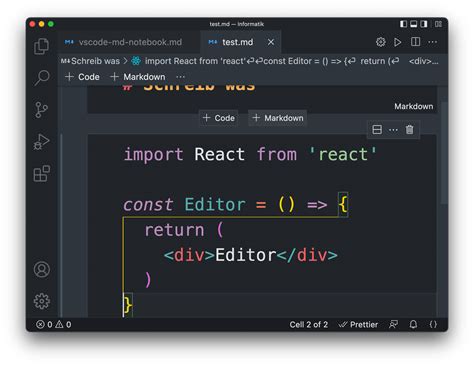The width and height of the screenshot is (474, 366).
Task: Click the opening div tag in code
Action: (189, 255)
